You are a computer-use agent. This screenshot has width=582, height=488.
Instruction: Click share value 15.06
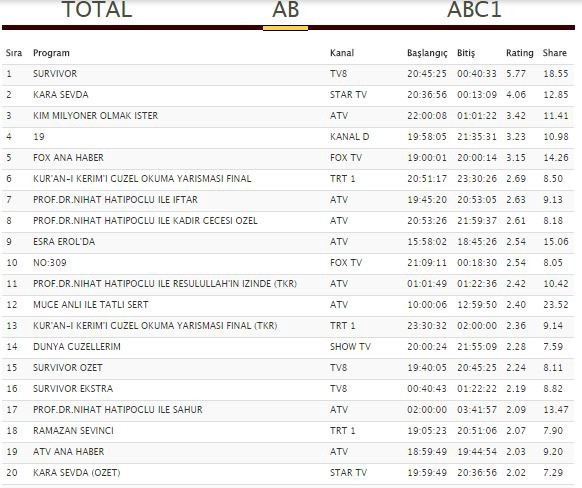pos(556,242)
